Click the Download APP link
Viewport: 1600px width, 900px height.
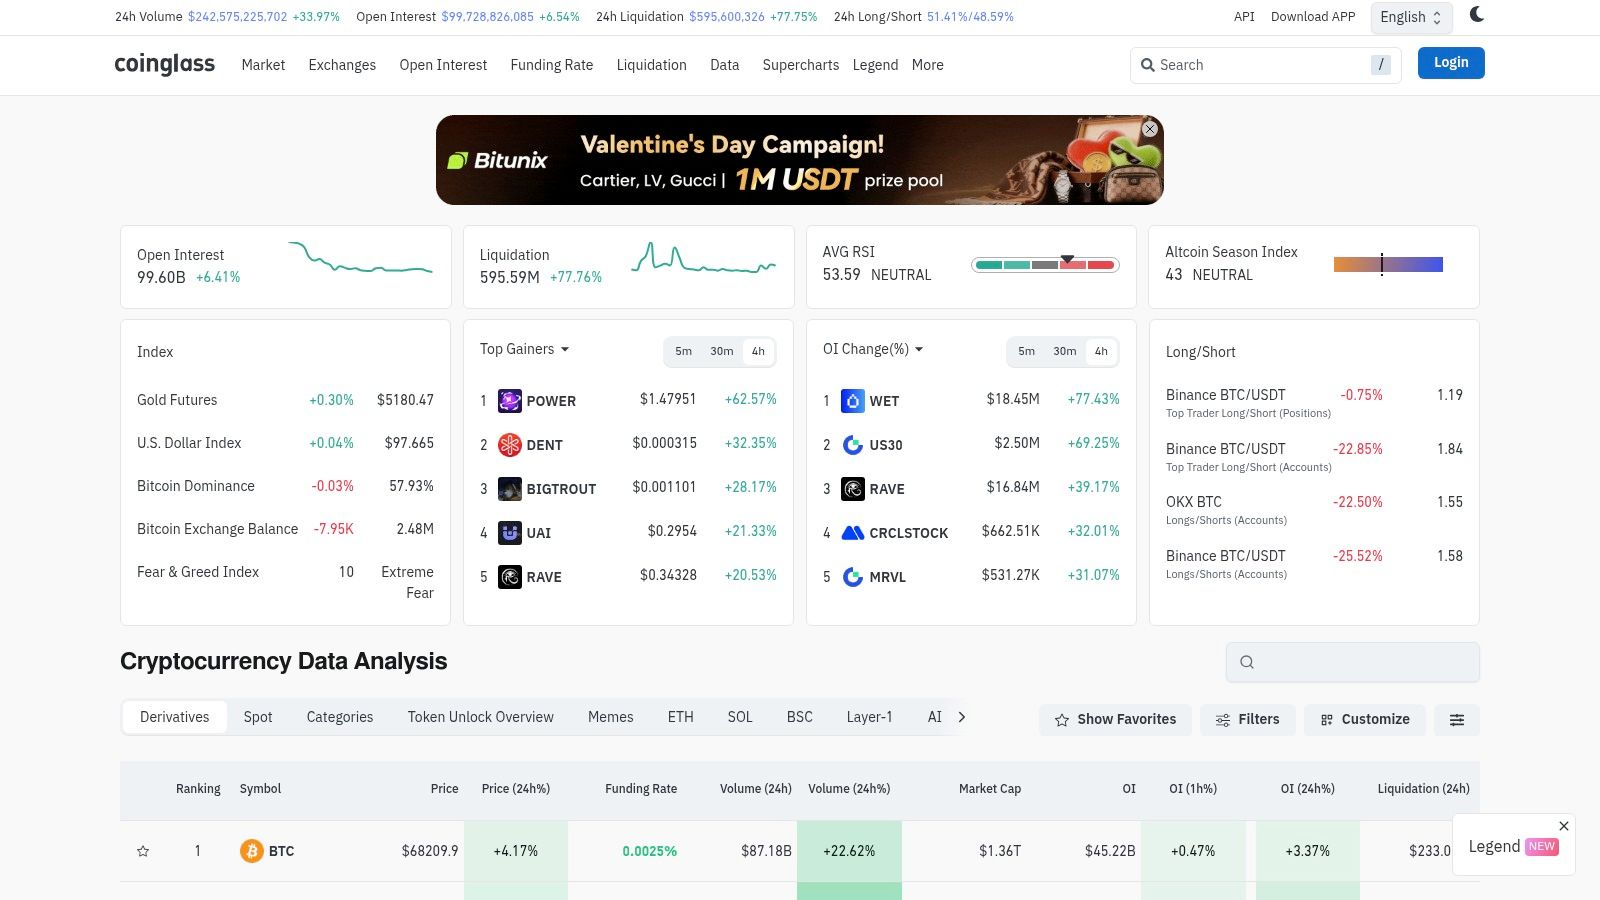point(1313,17)
